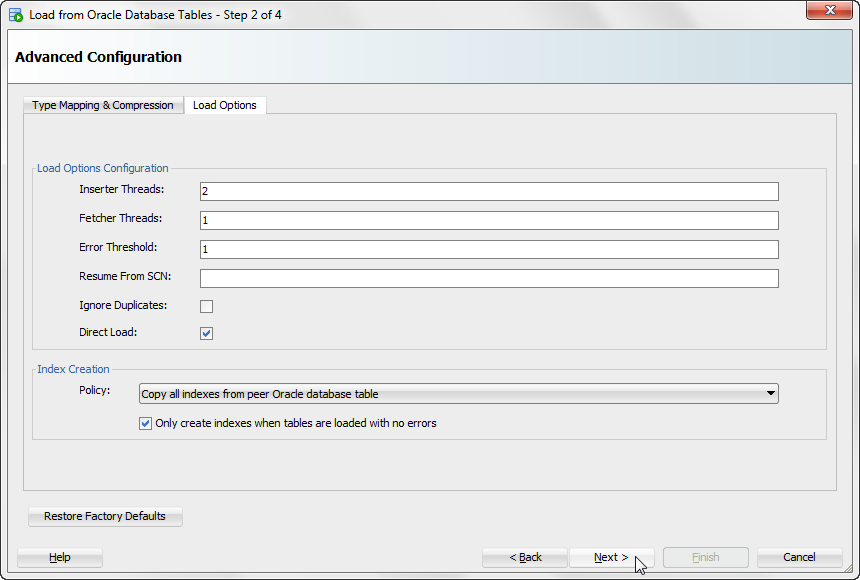
Task: Go back to the previous step
Action: (x=525, y=558)
